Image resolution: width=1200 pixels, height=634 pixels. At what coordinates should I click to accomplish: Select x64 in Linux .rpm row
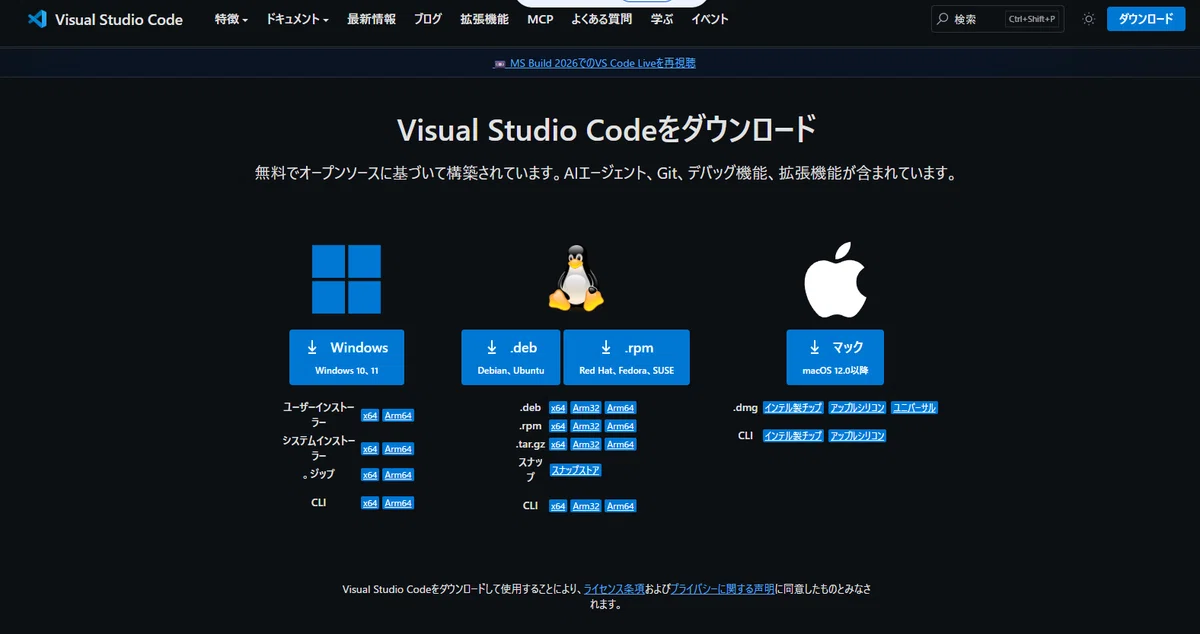558,426
